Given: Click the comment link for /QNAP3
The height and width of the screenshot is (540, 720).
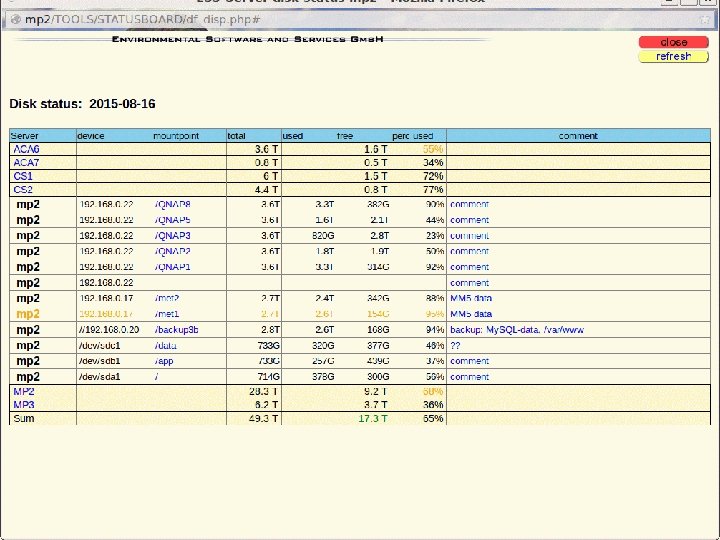Looking at the screenshot, I should (469, 236).
